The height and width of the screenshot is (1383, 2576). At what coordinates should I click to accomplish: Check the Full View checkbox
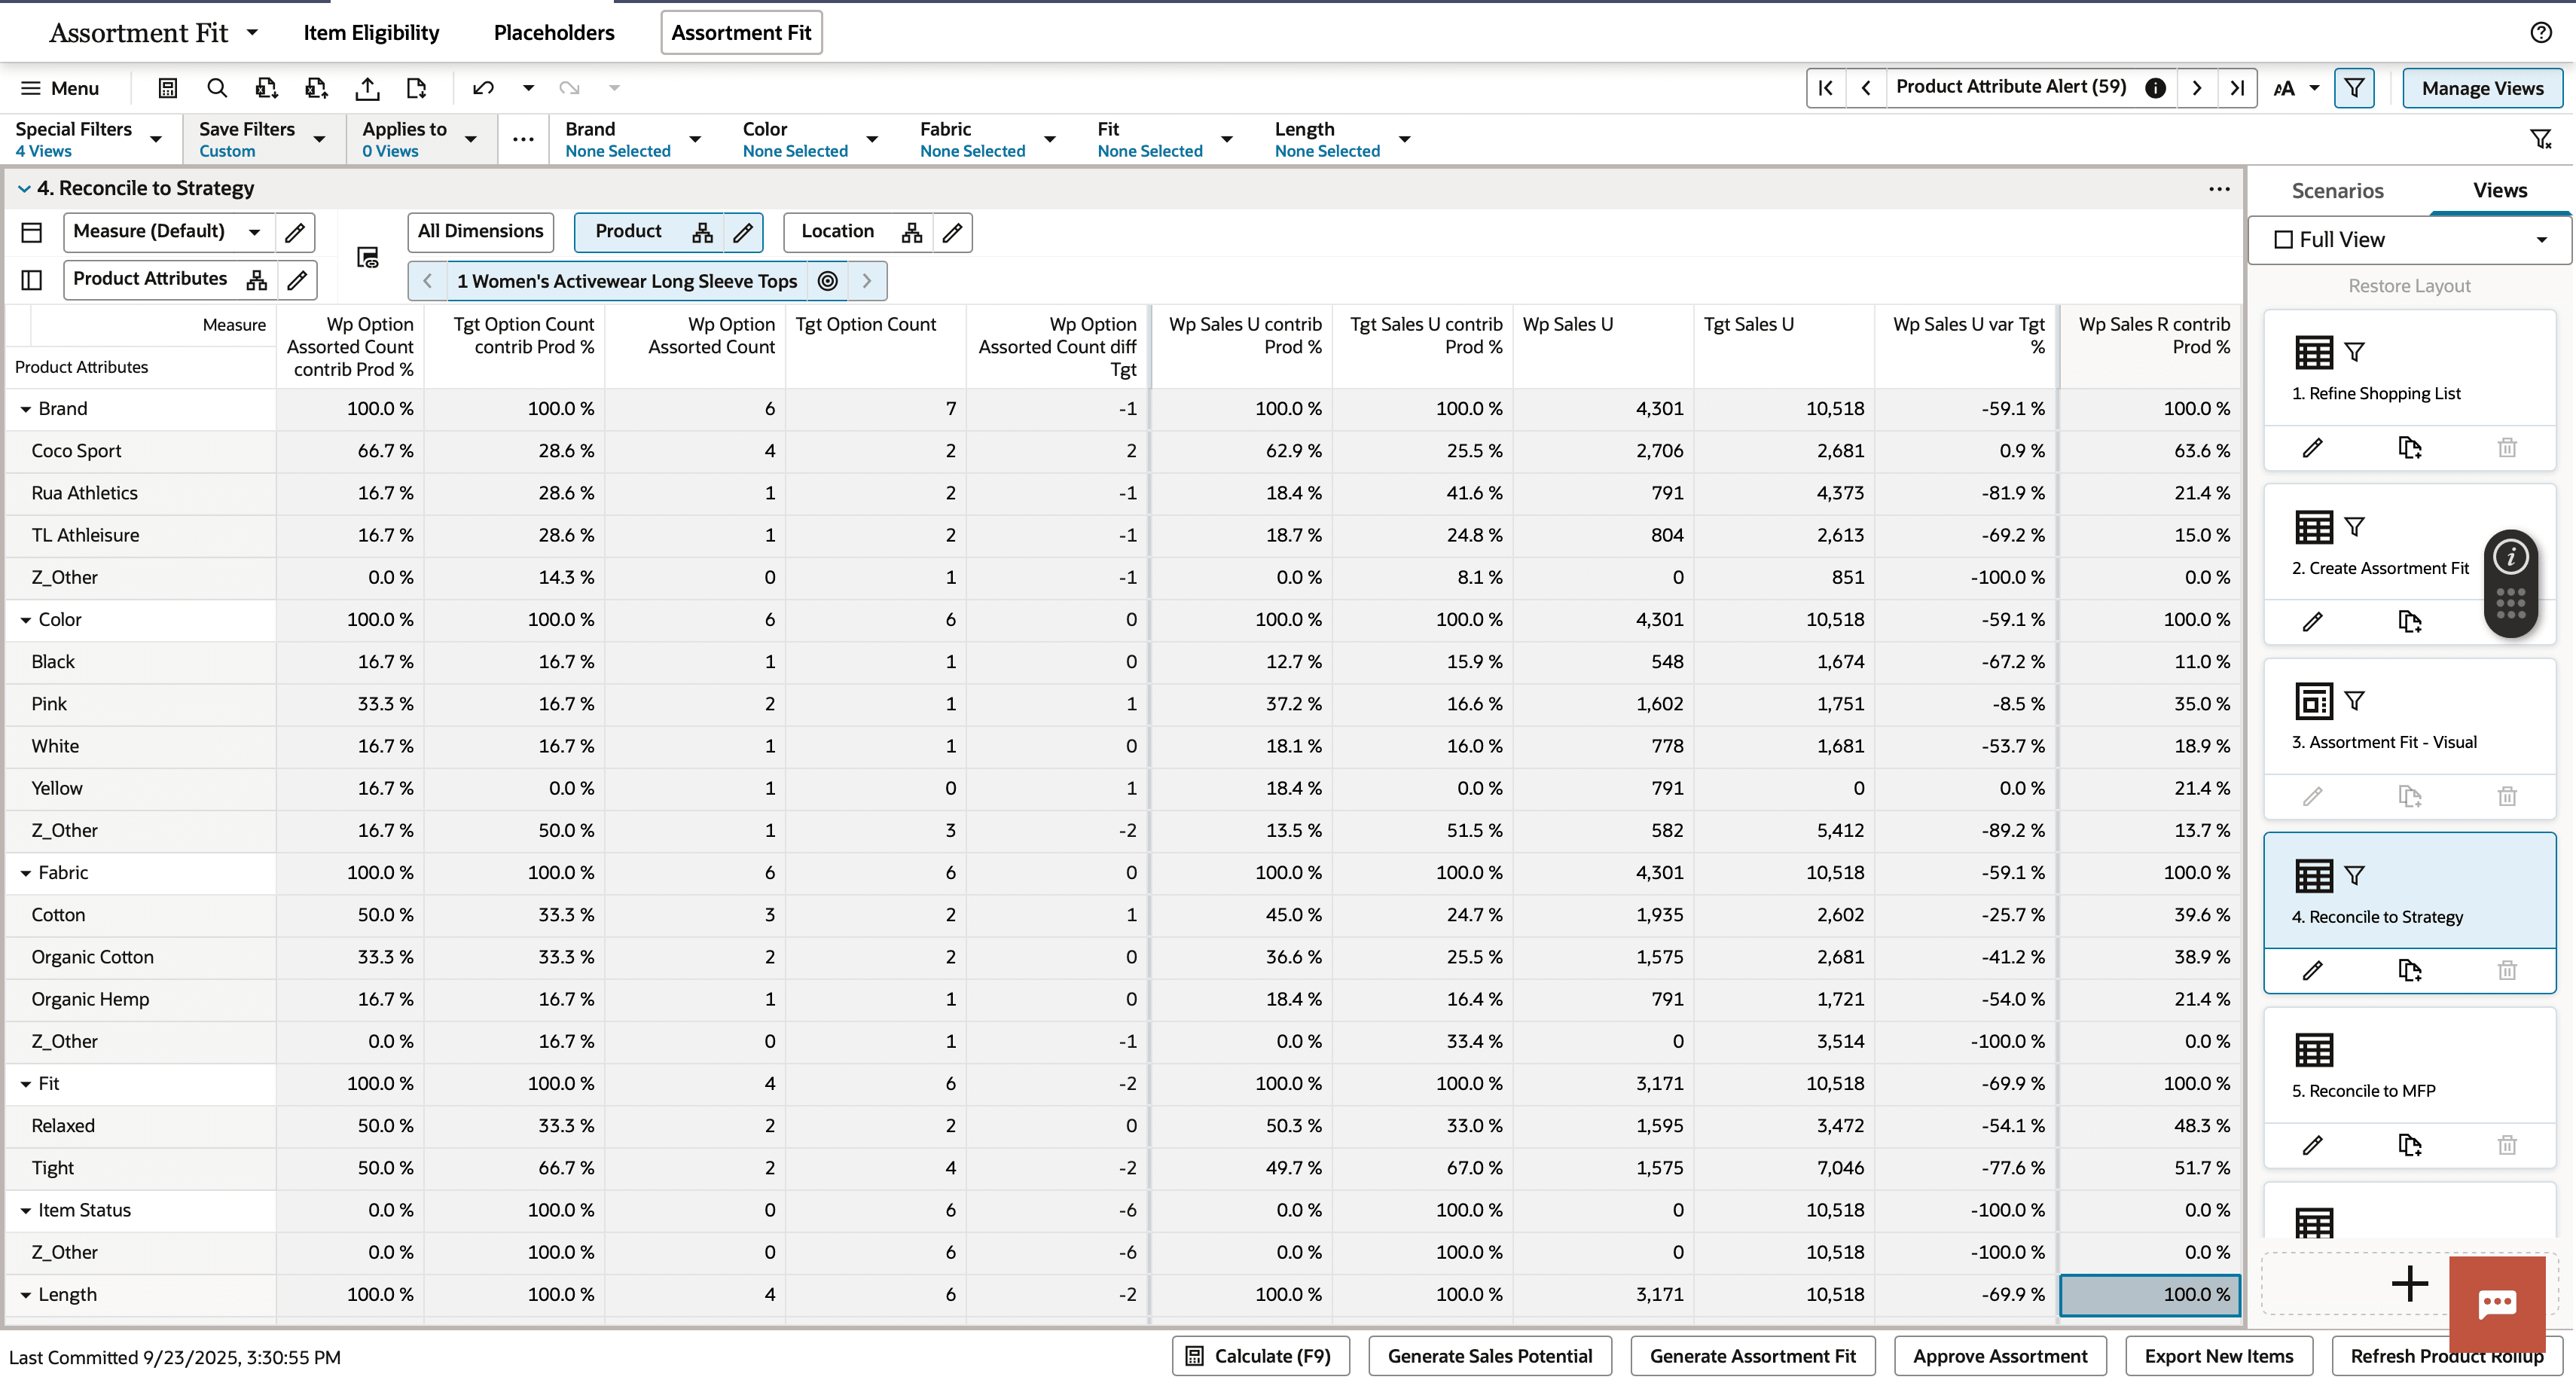coord(2283,240)
